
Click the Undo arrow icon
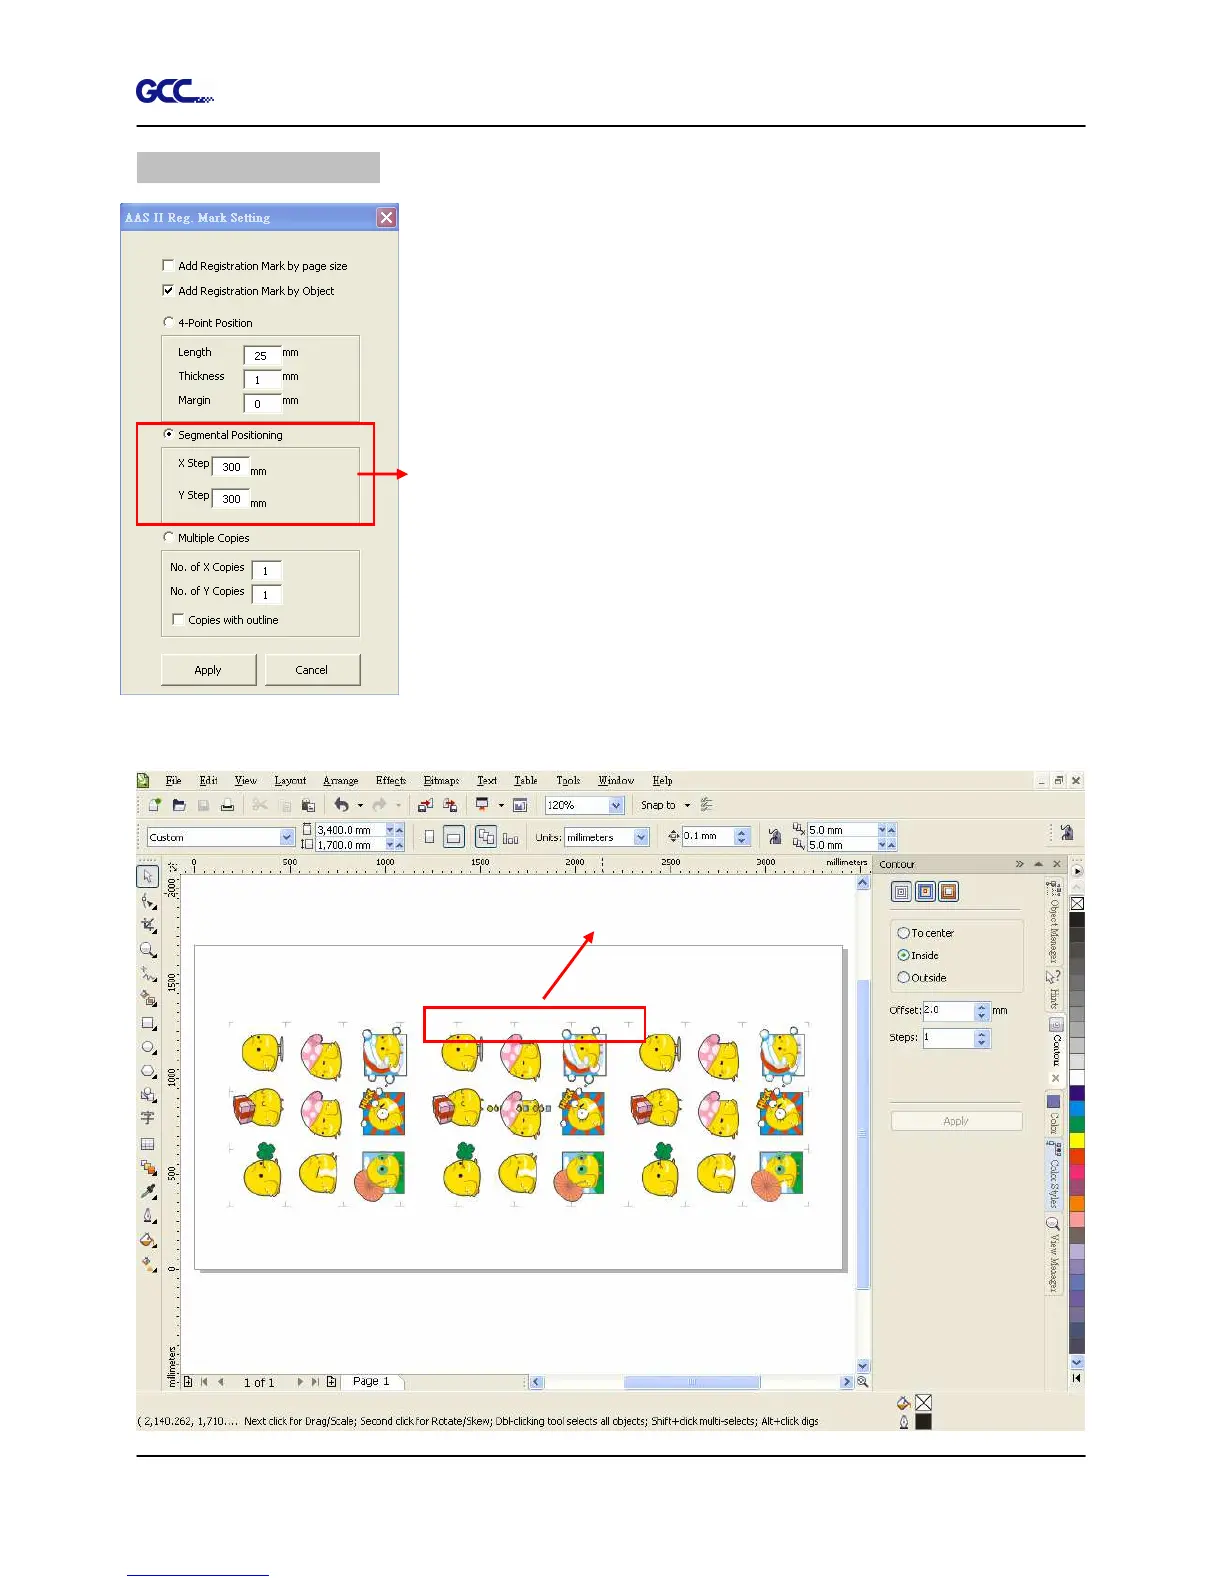pos(341,805)
